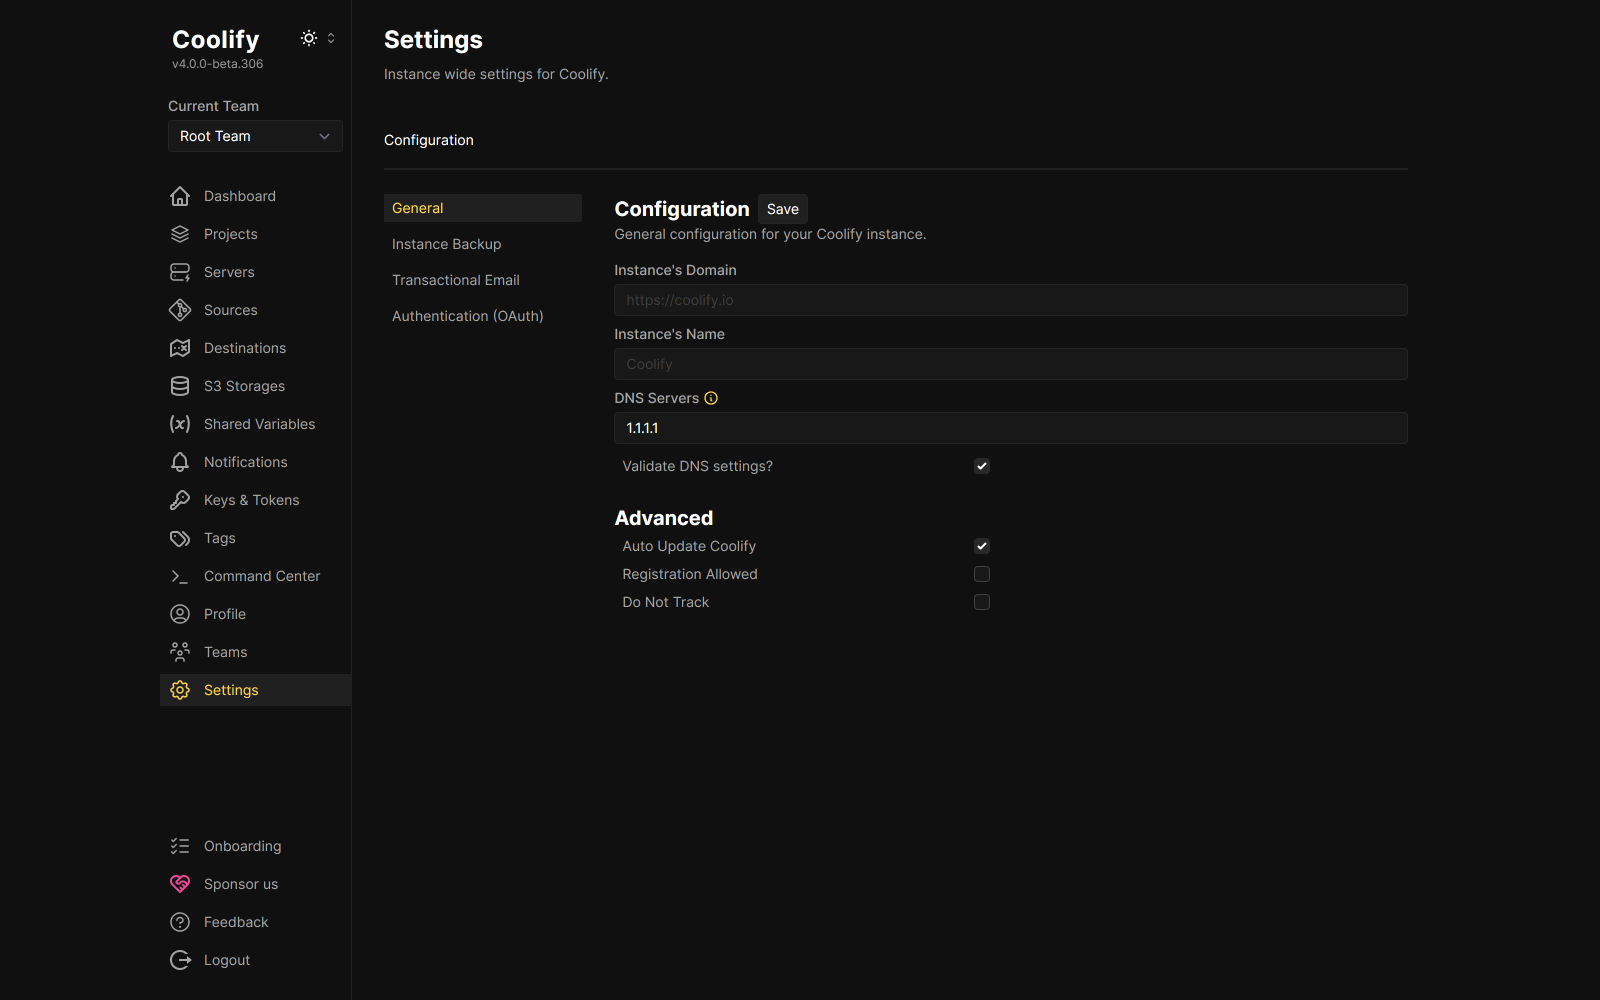
Task: Click the DNS Servers info icon
Action: coord(711,398)
